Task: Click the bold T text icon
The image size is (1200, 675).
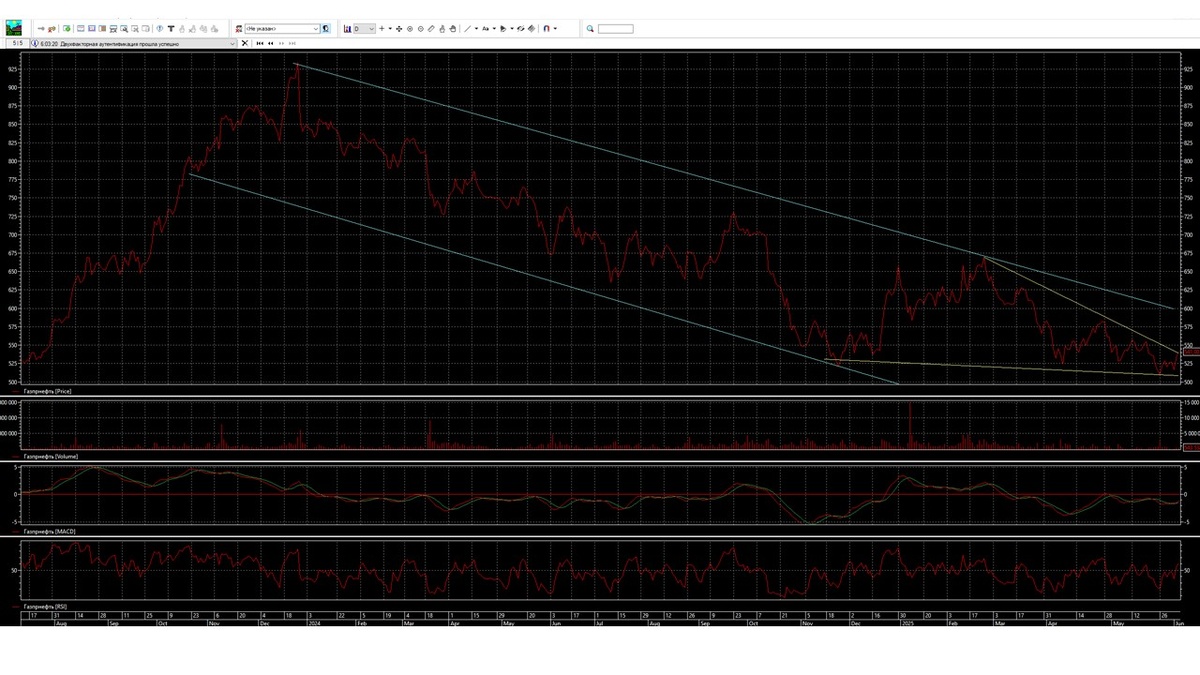Action: (x=171, y=29)
